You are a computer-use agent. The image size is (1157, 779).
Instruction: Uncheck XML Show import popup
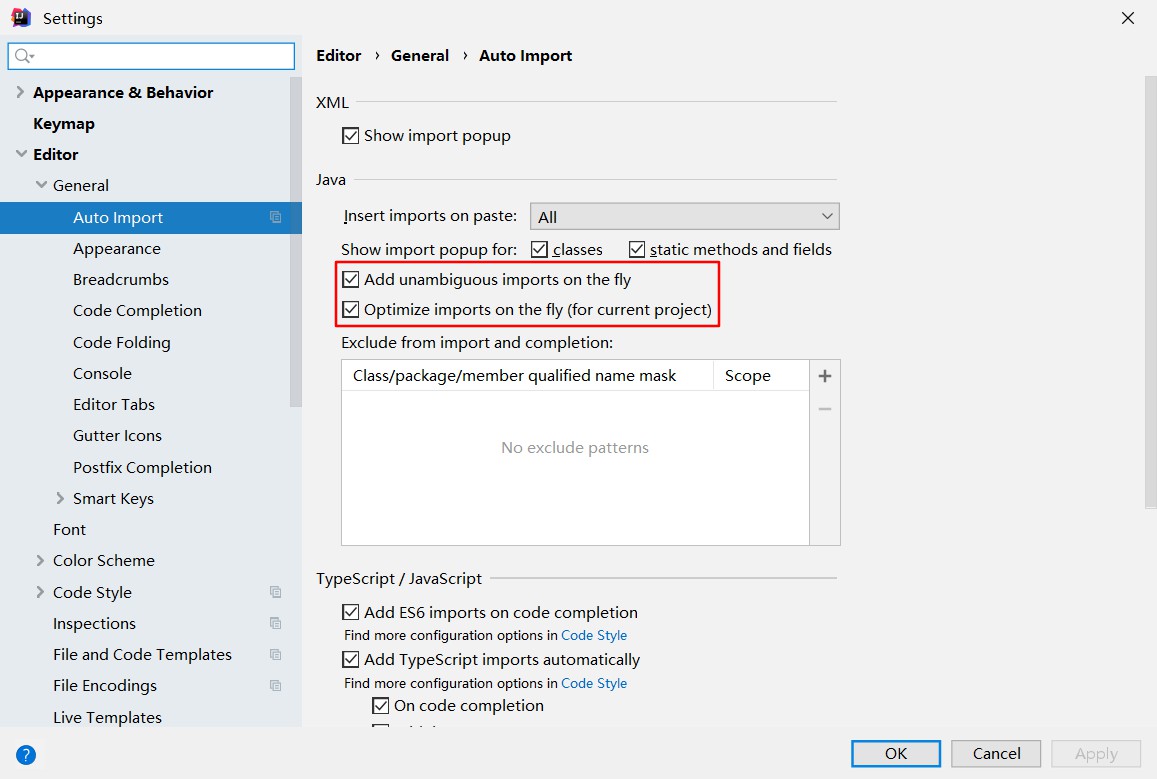(x=351, y=136)
